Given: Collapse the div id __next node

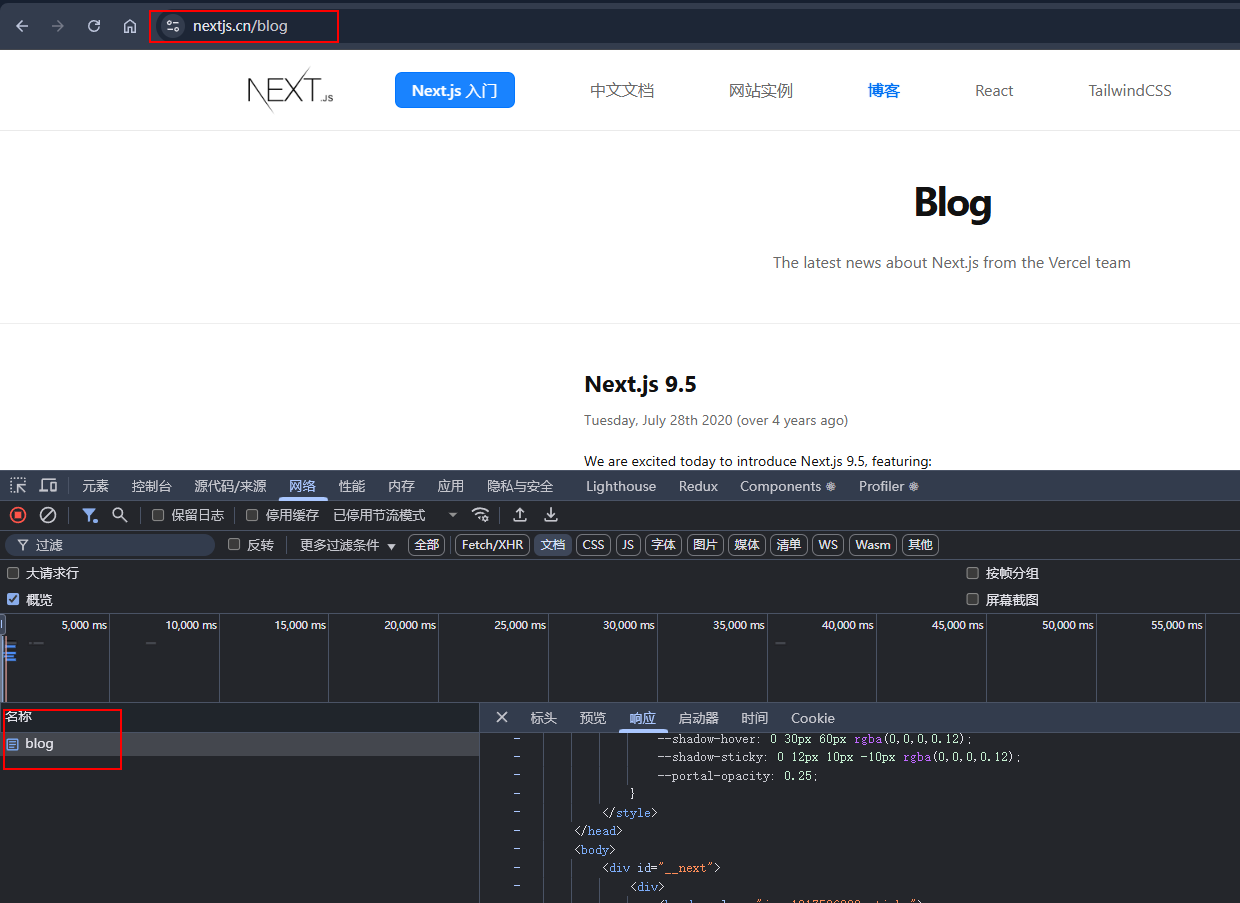Looking at the screenshot, I should pyautogui.click(x=516, y=868).
